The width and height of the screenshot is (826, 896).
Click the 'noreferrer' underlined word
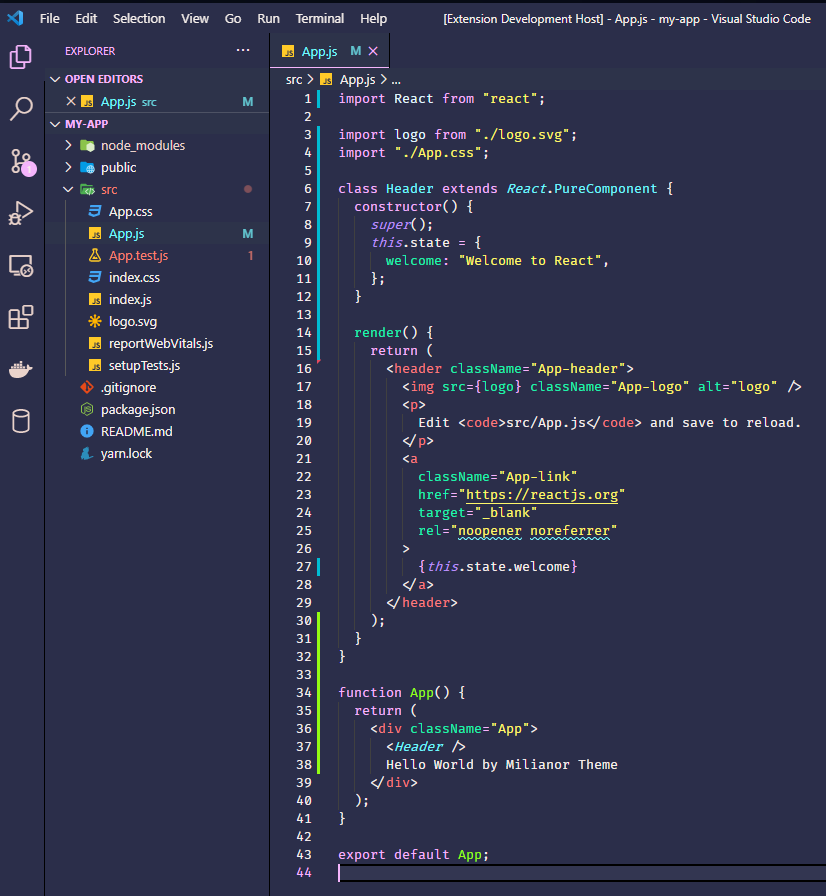tap(570, 530)
